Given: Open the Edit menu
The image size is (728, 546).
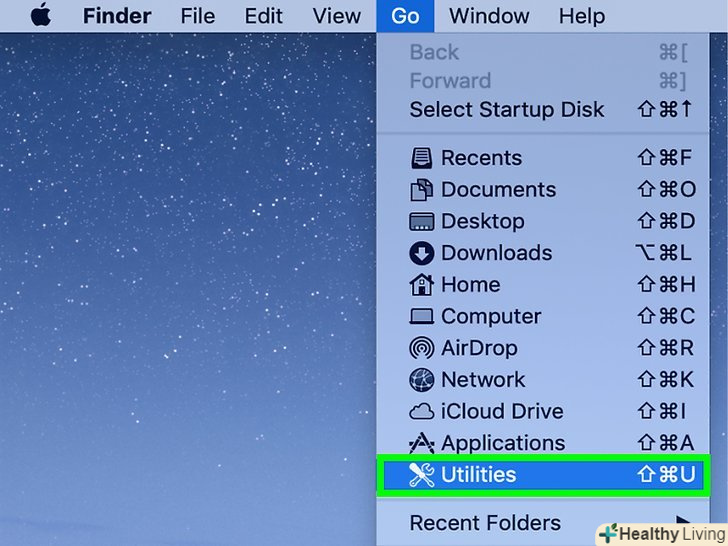Looking at the screenshot, I should tap(263, 16).
